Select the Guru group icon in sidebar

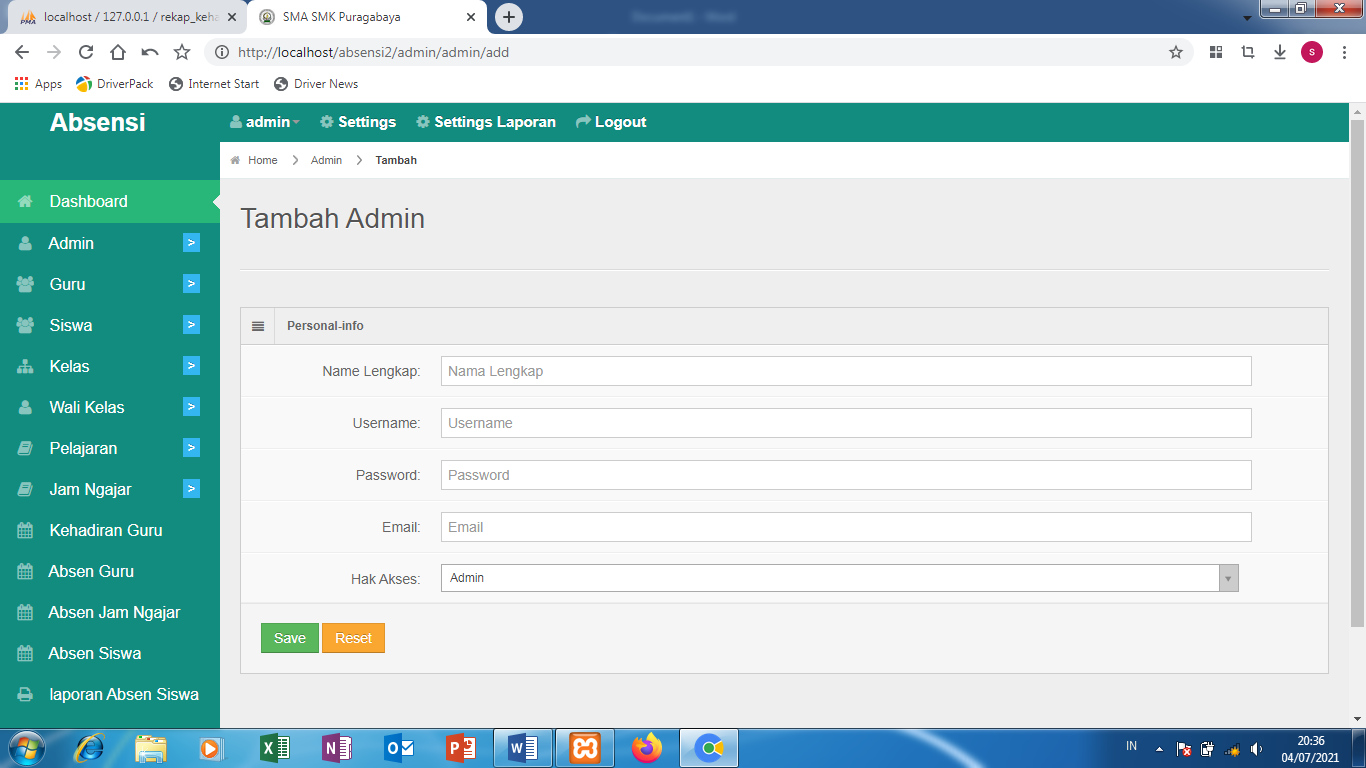(x=27, y=284)
